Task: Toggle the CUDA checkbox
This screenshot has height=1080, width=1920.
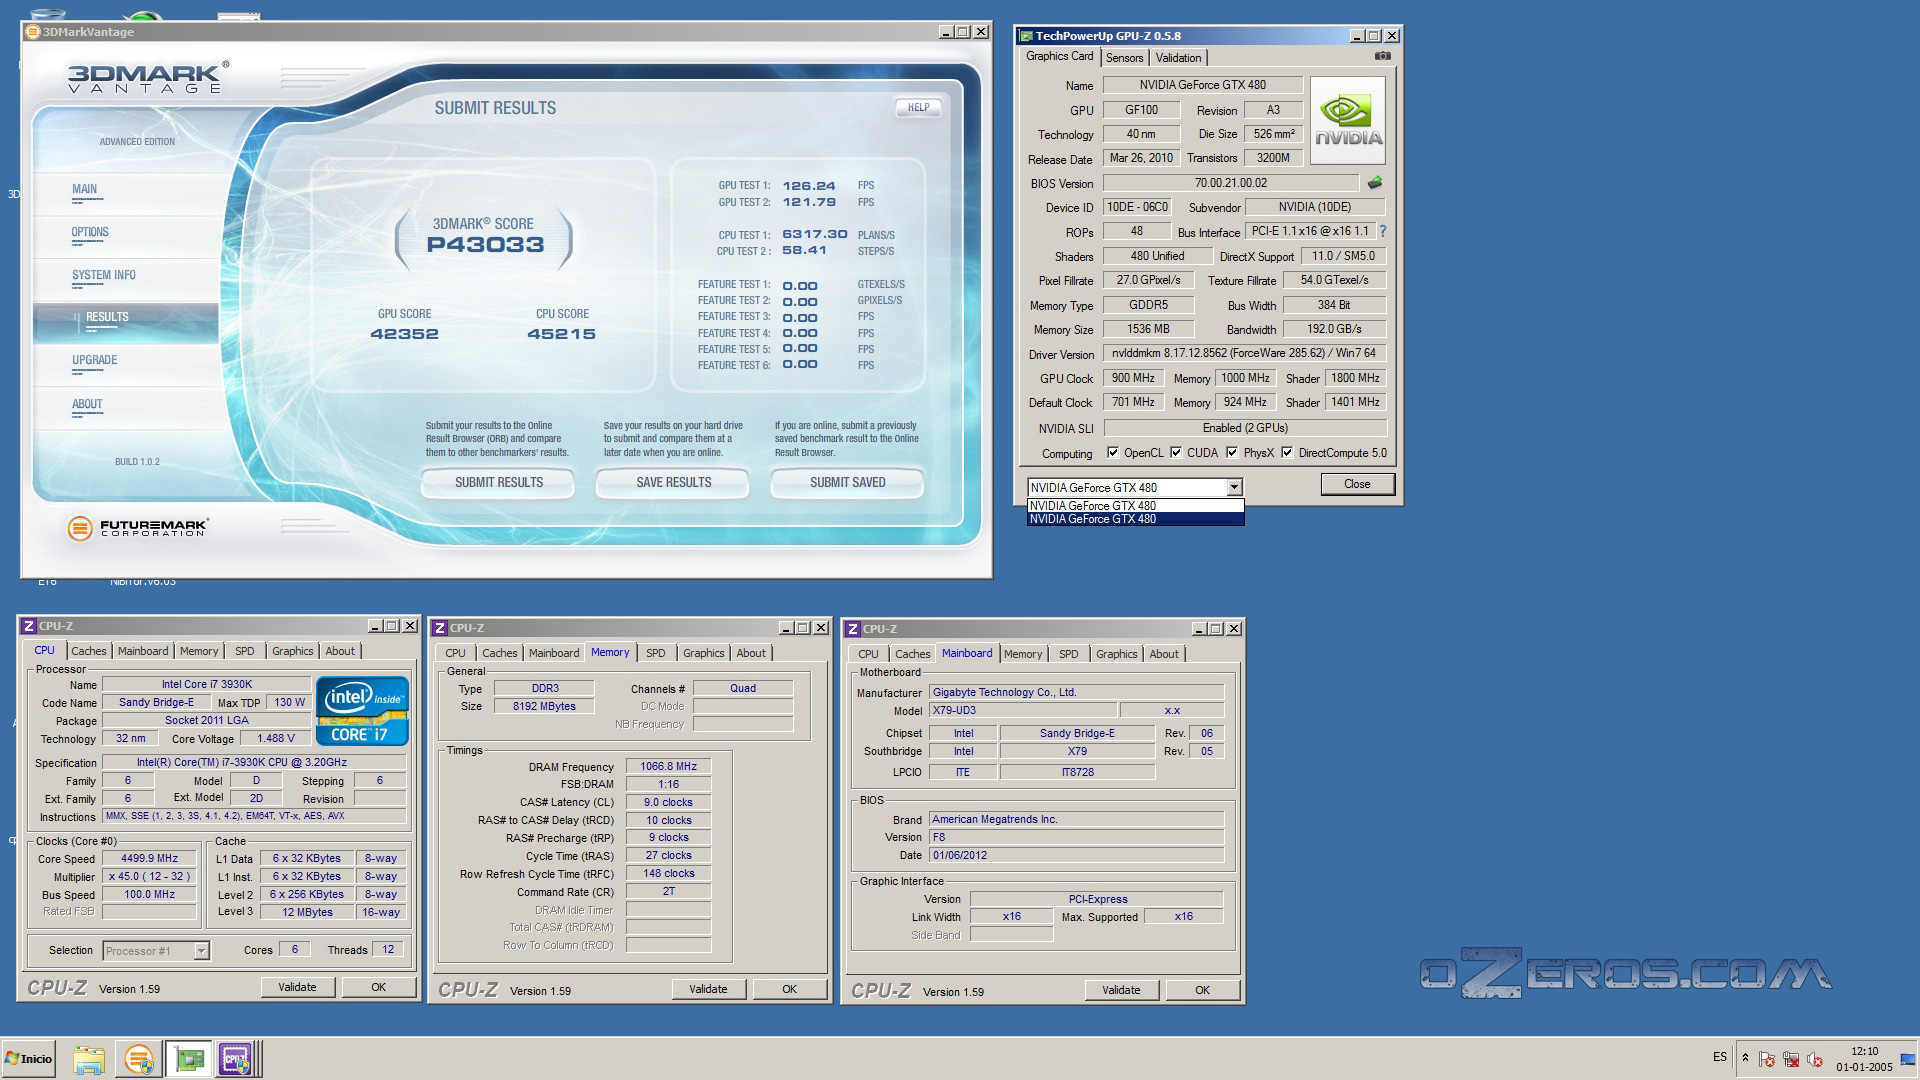Action: 1176,453
